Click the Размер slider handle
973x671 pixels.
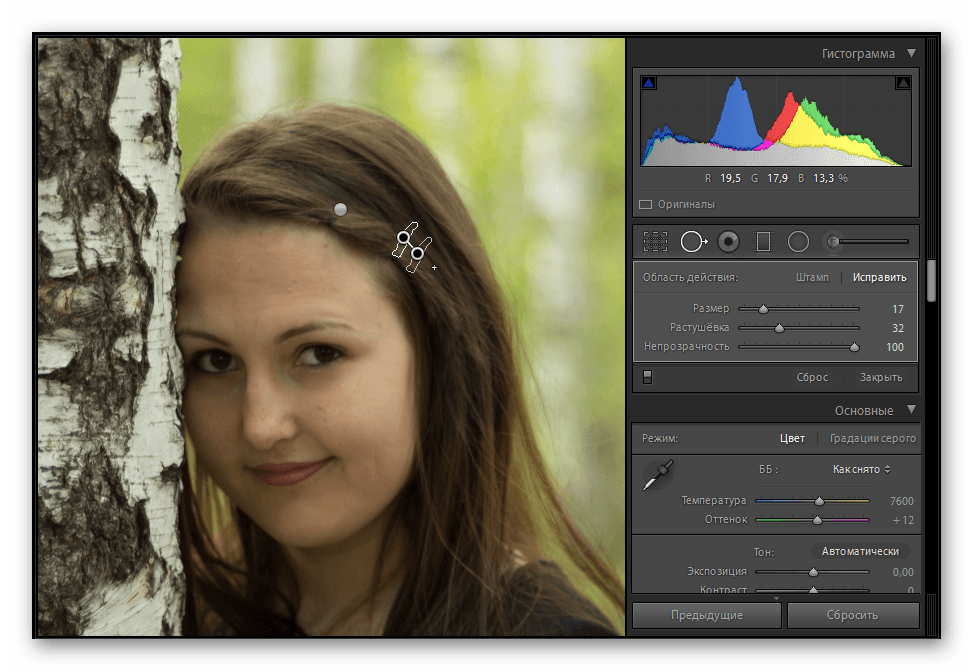(763, 309)
